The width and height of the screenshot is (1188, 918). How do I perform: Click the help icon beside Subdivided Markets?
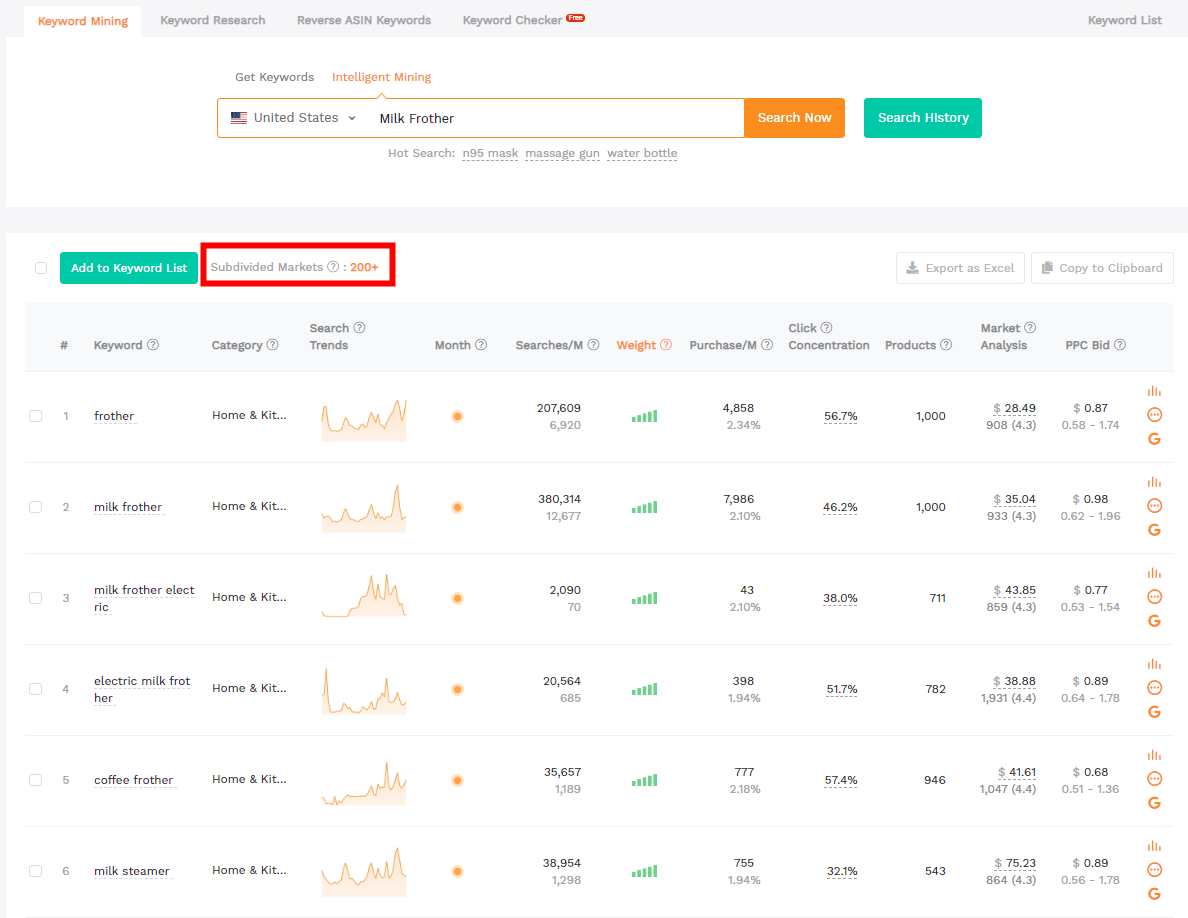(333, 267)
